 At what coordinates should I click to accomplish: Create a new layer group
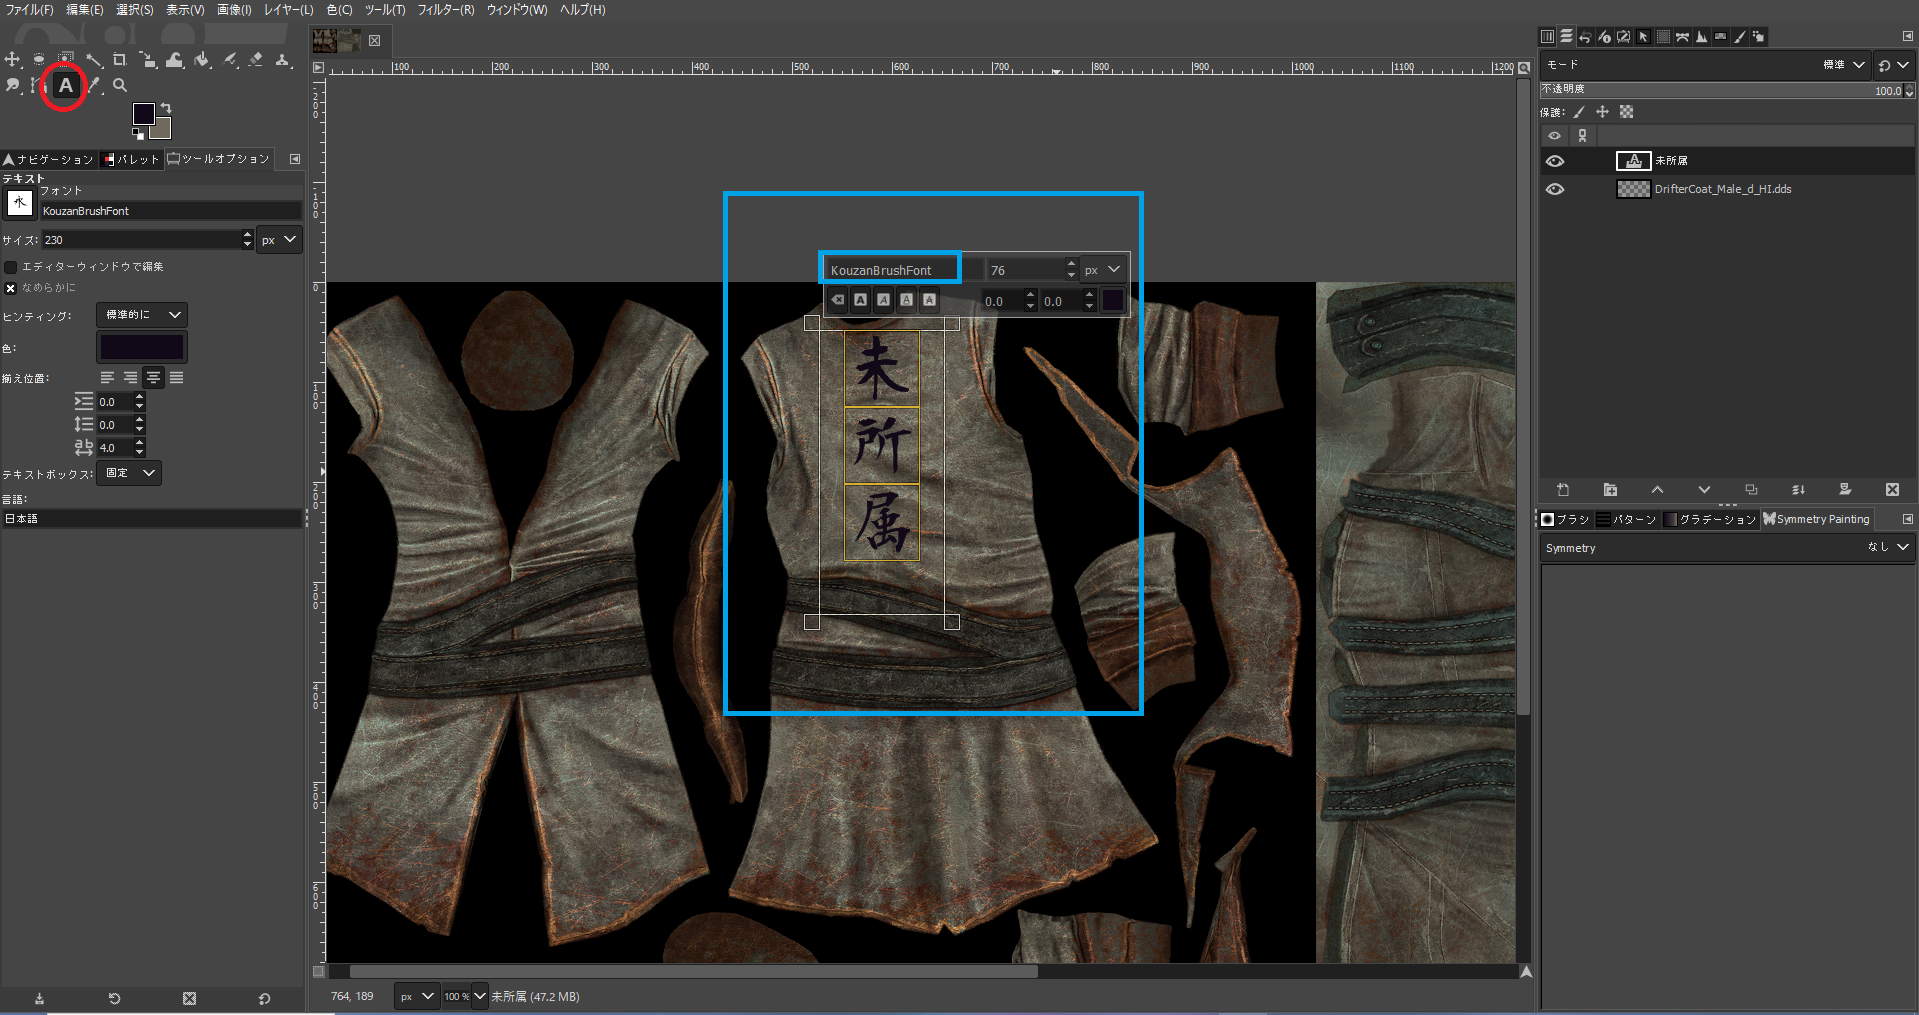[1610, 490]
